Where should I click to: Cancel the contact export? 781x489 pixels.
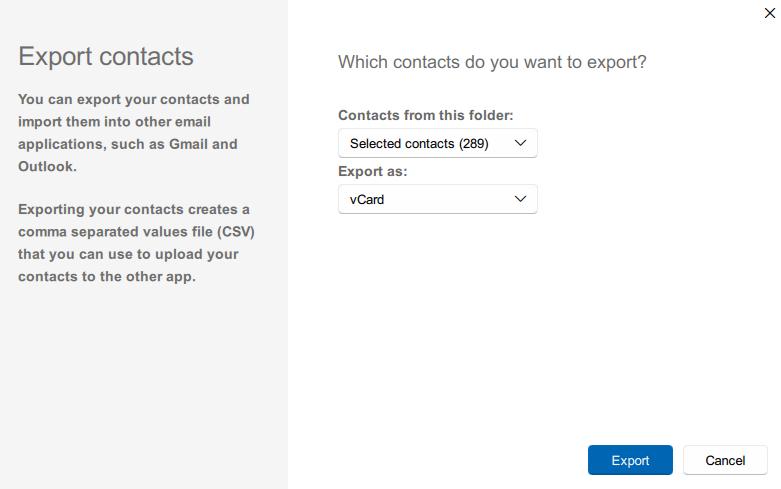725,460
